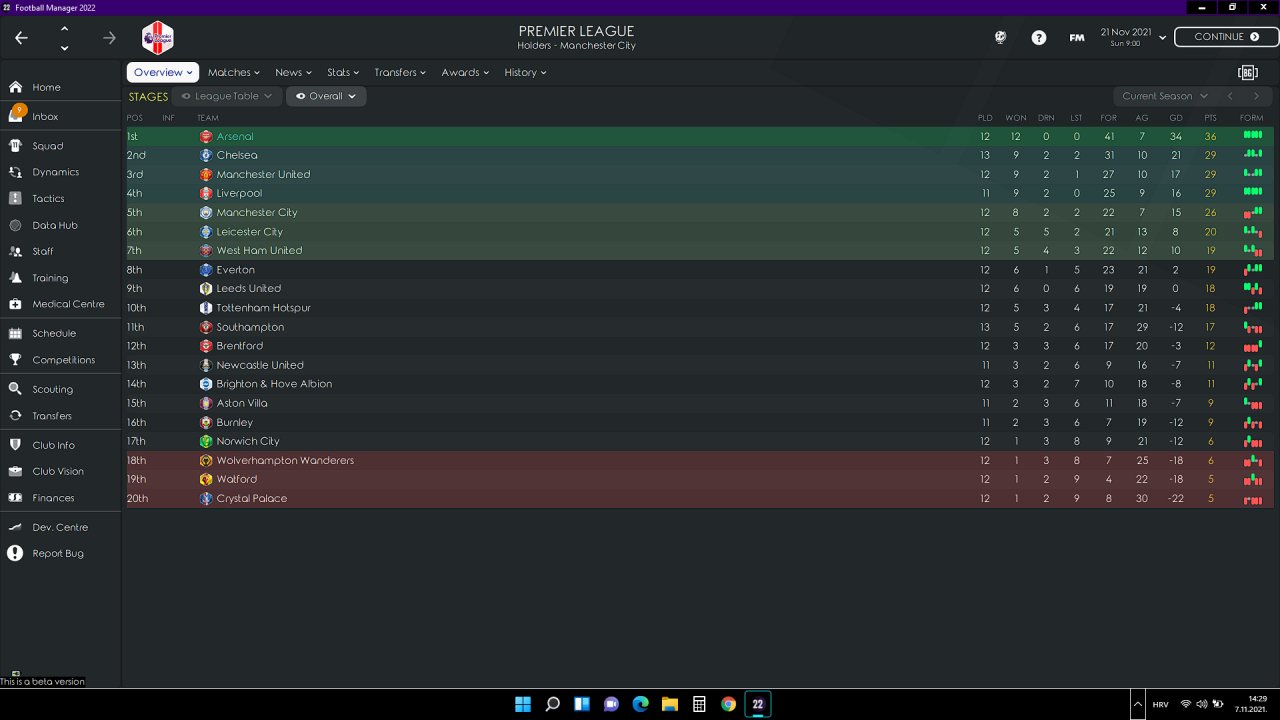Open the League Table stage dropdown
Image resolution: width=1280 pixels, height=720 pixels.
pyautogui.click(x=227, y=96)
